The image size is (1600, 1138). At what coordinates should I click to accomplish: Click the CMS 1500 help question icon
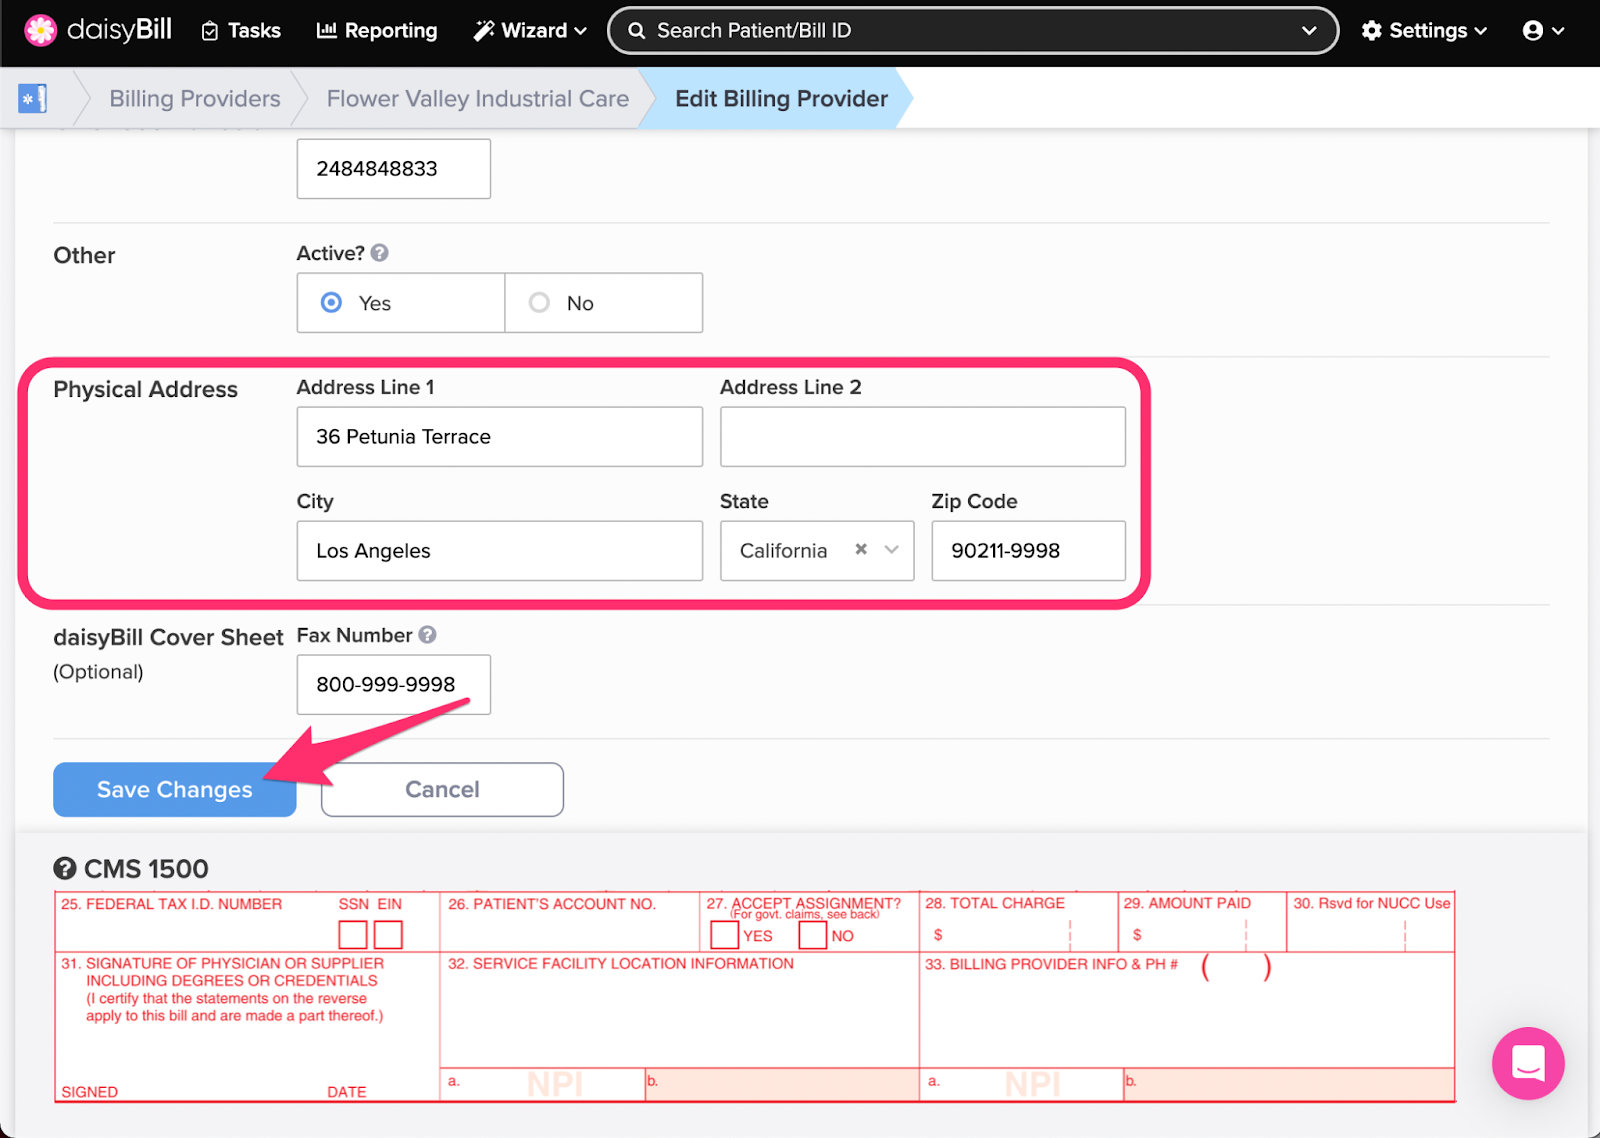tap(65, 869)
